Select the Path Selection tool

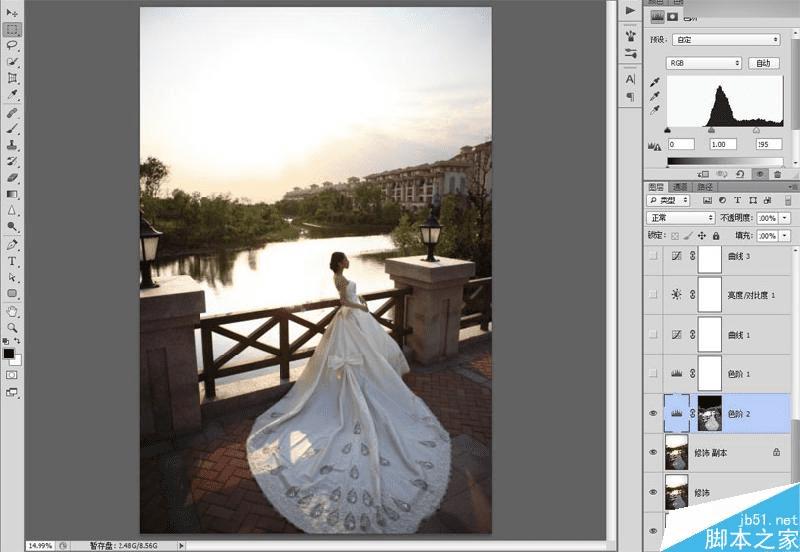(12, 278)
